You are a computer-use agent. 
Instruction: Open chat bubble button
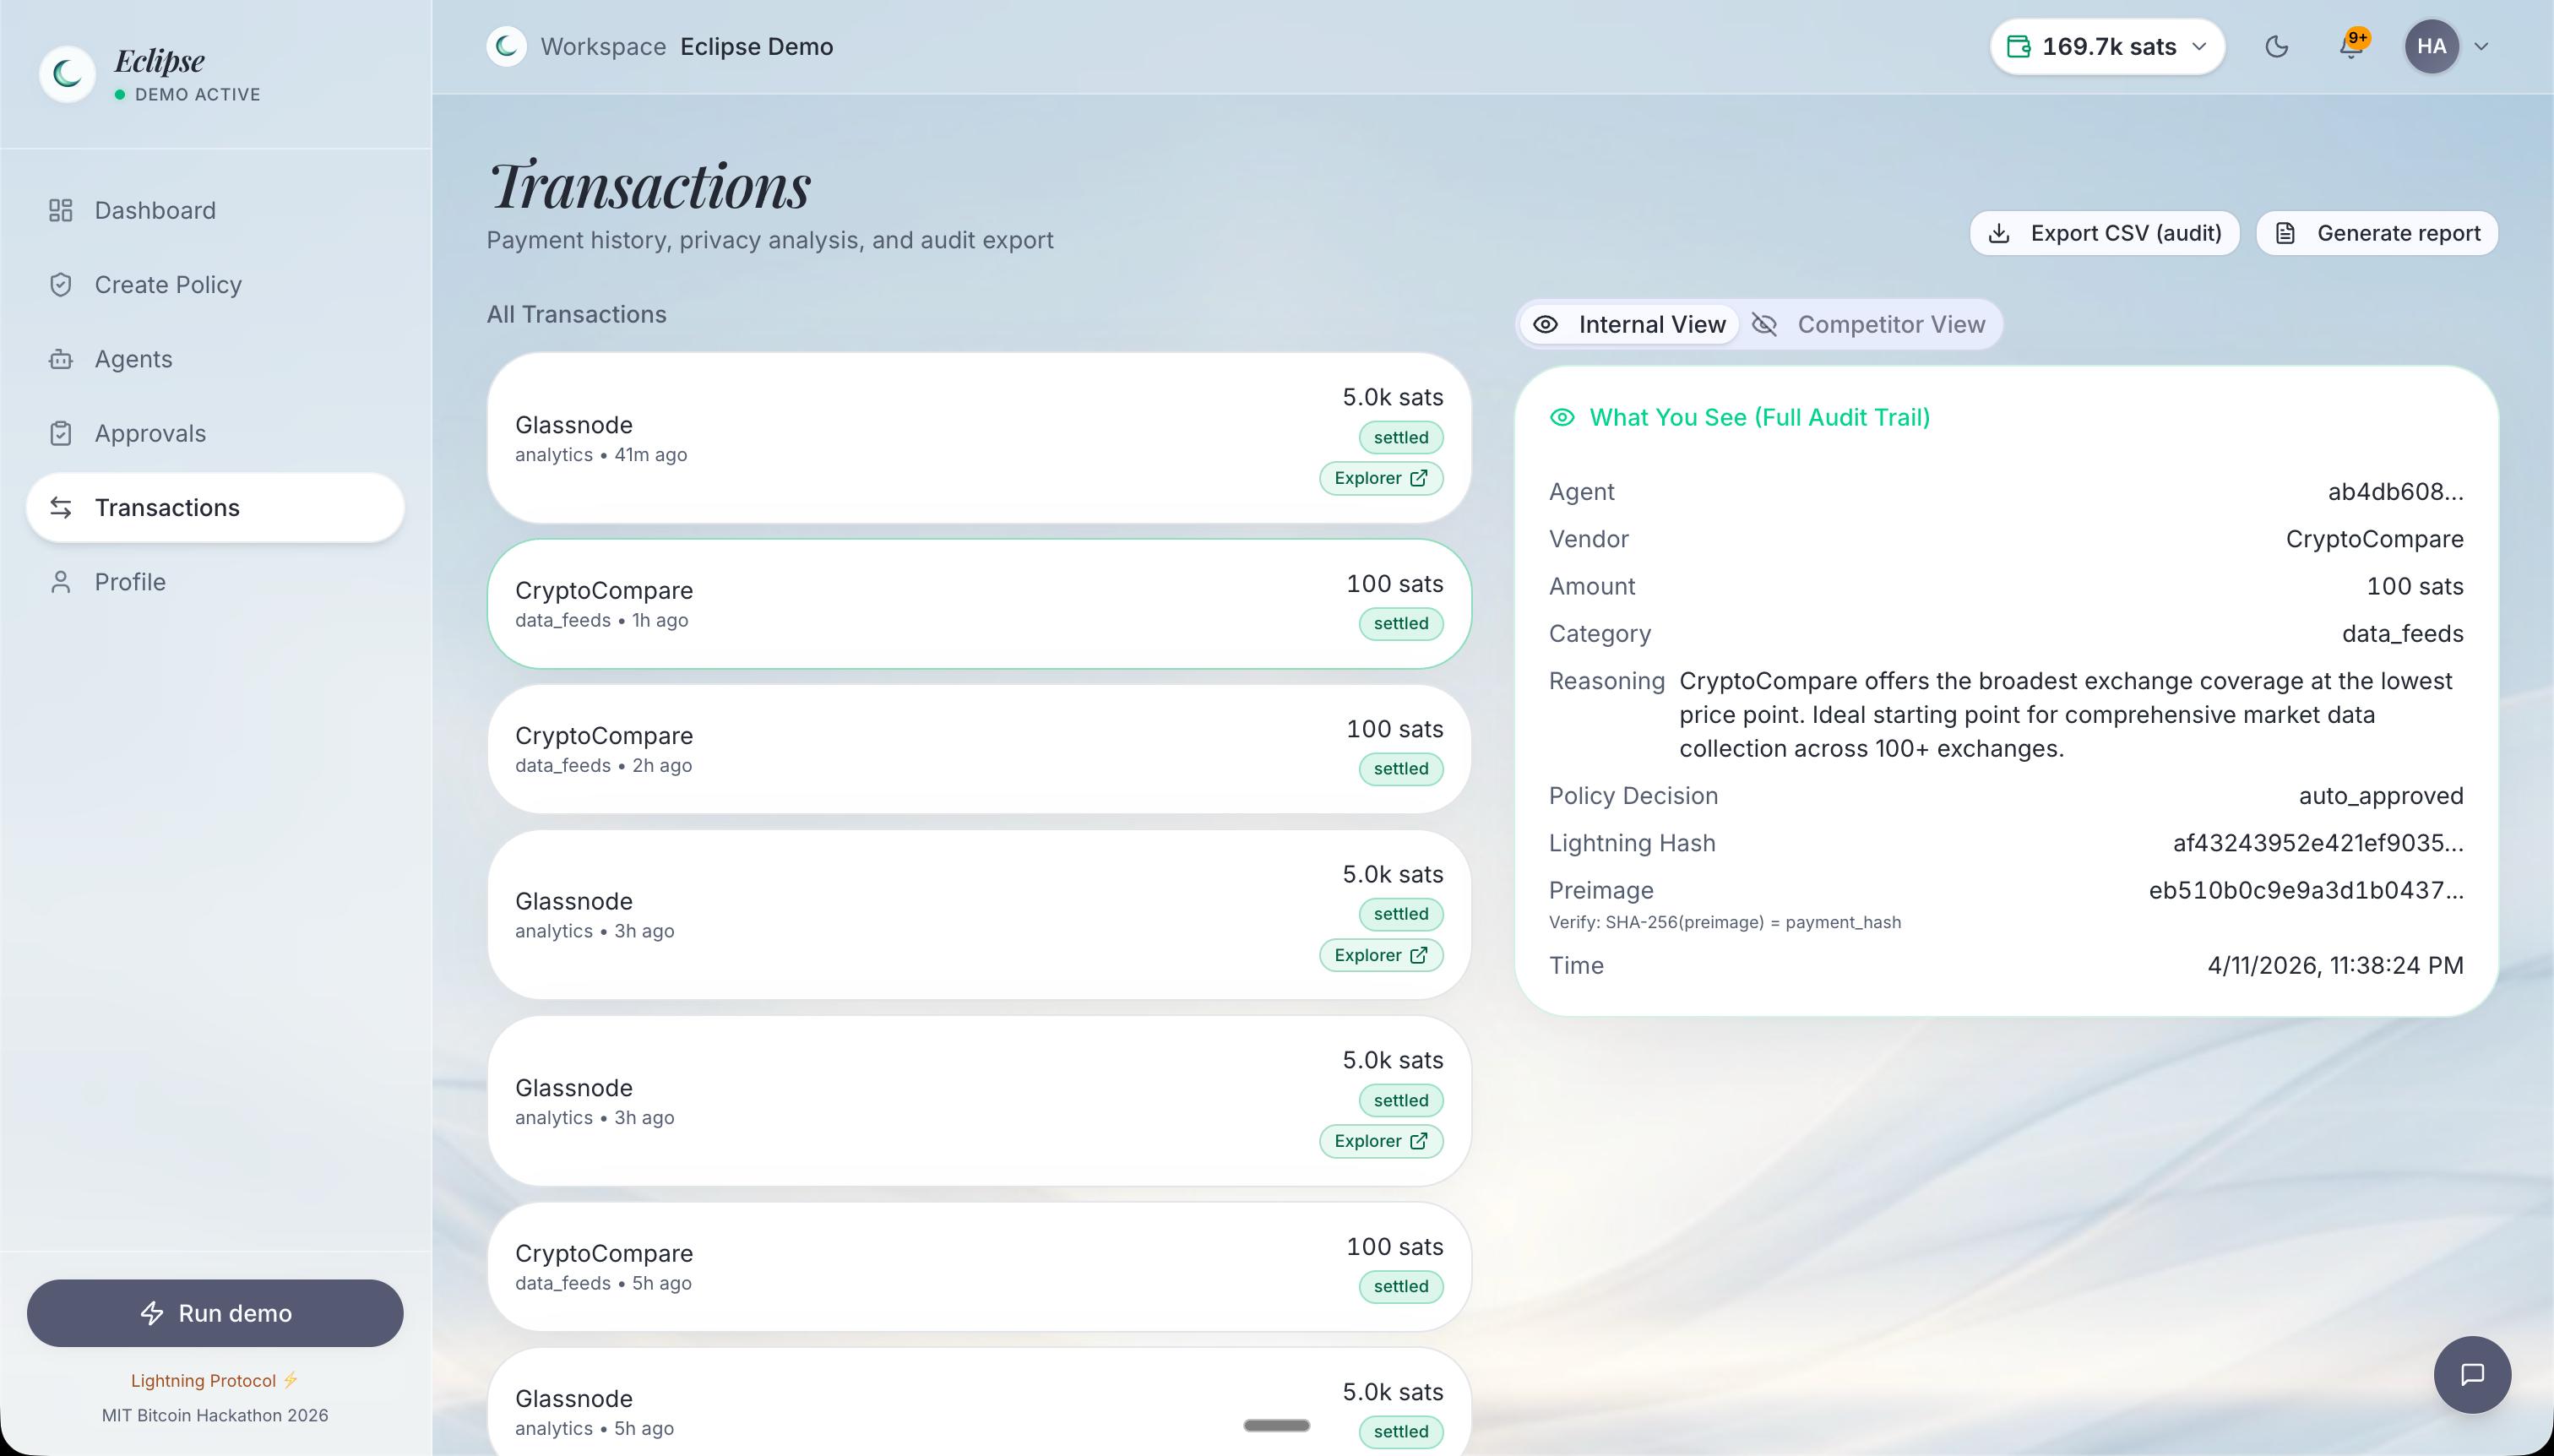(2471, 1374)
